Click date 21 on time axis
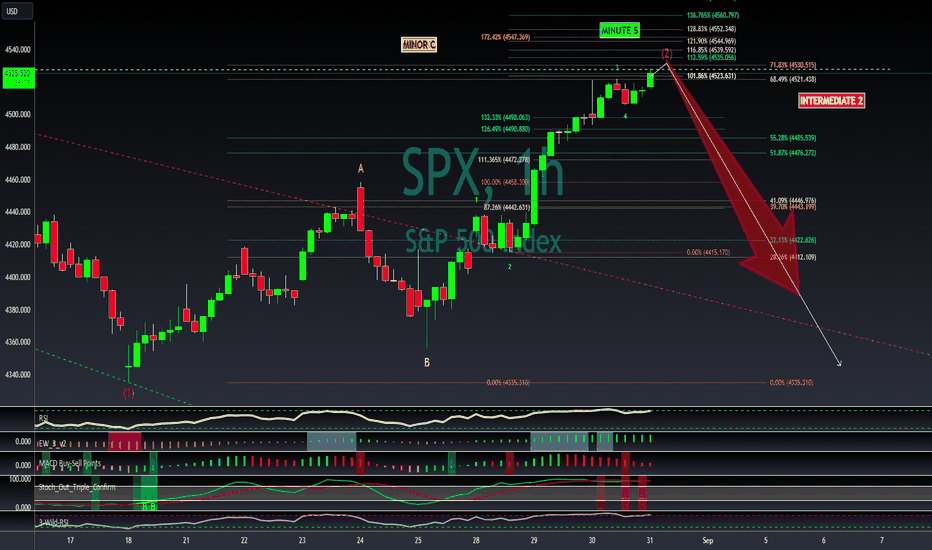This screenshot has width=932, height=550. point(186,540)
